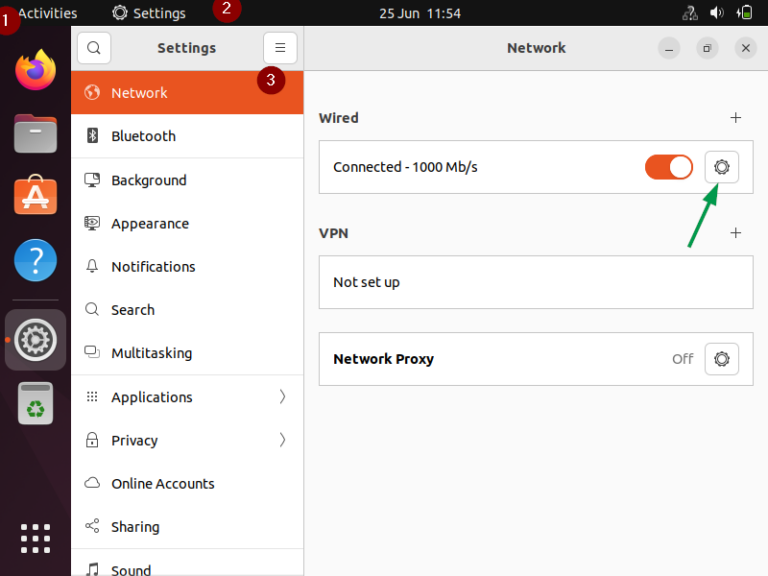The width and height of the screenshot is (768, 576).
Task: Open the Activities overview
Action: pos(47,13)
